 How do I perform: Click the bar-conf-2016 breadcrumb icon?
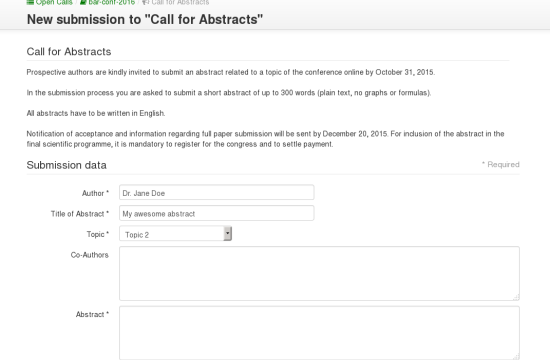83,2
